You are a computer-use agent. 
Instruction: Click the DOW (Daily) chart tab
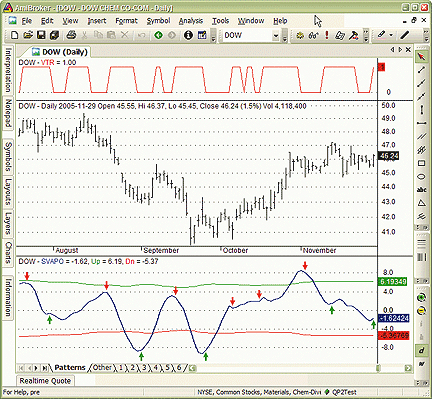(x=60, y=52)
